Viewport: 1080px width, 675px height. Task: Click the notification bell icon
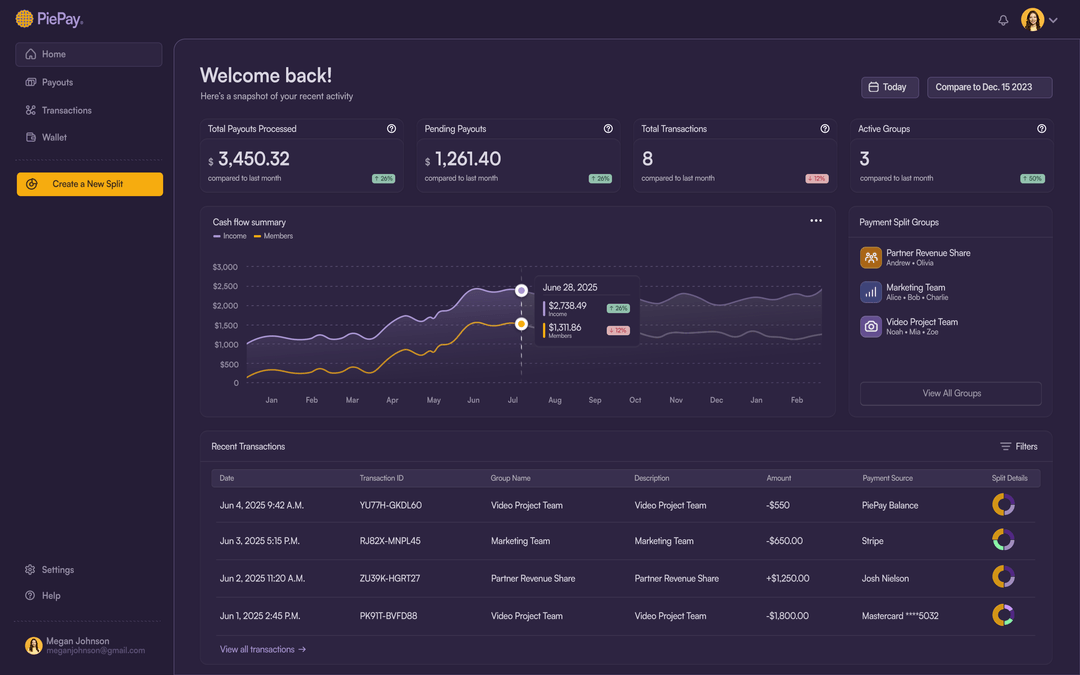coord(1003,19)
